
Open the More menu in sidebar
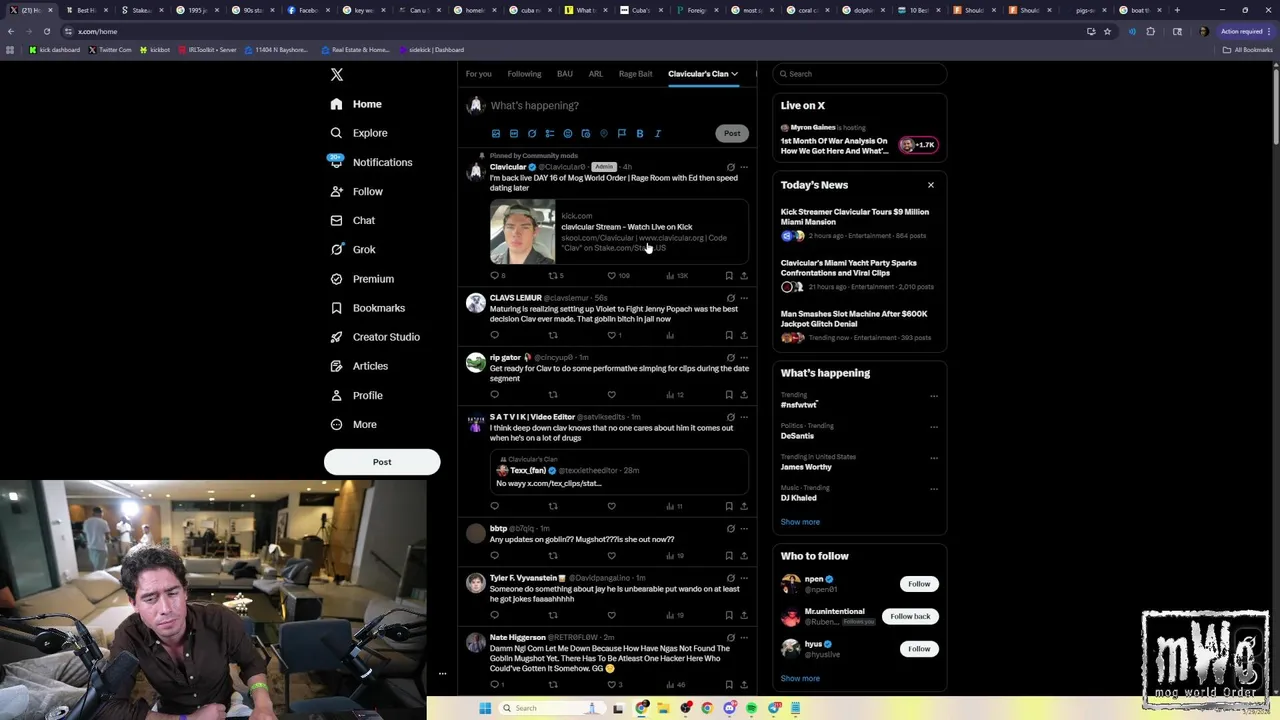tap(353, 424)
